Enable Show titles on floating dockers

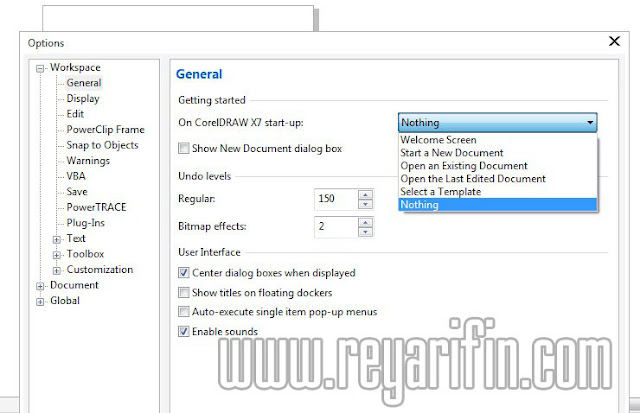184,292
